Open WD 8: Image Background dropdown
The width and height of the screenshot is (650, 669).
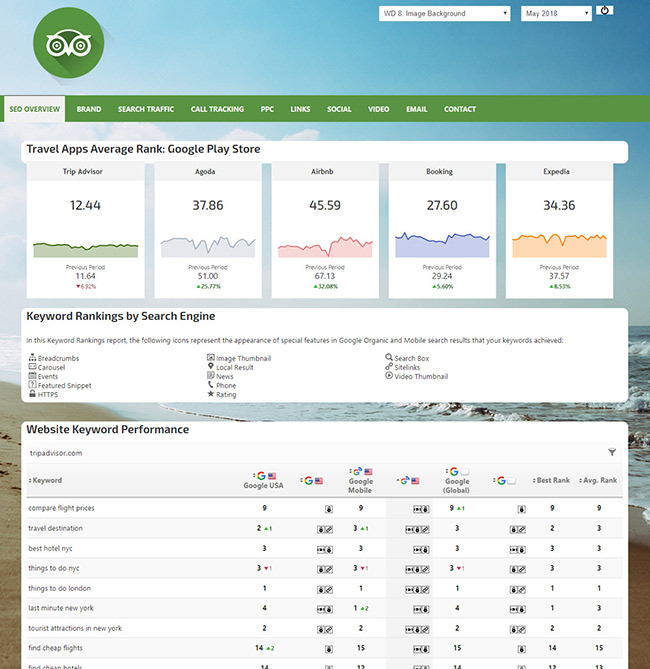click(x=444, y=14)
